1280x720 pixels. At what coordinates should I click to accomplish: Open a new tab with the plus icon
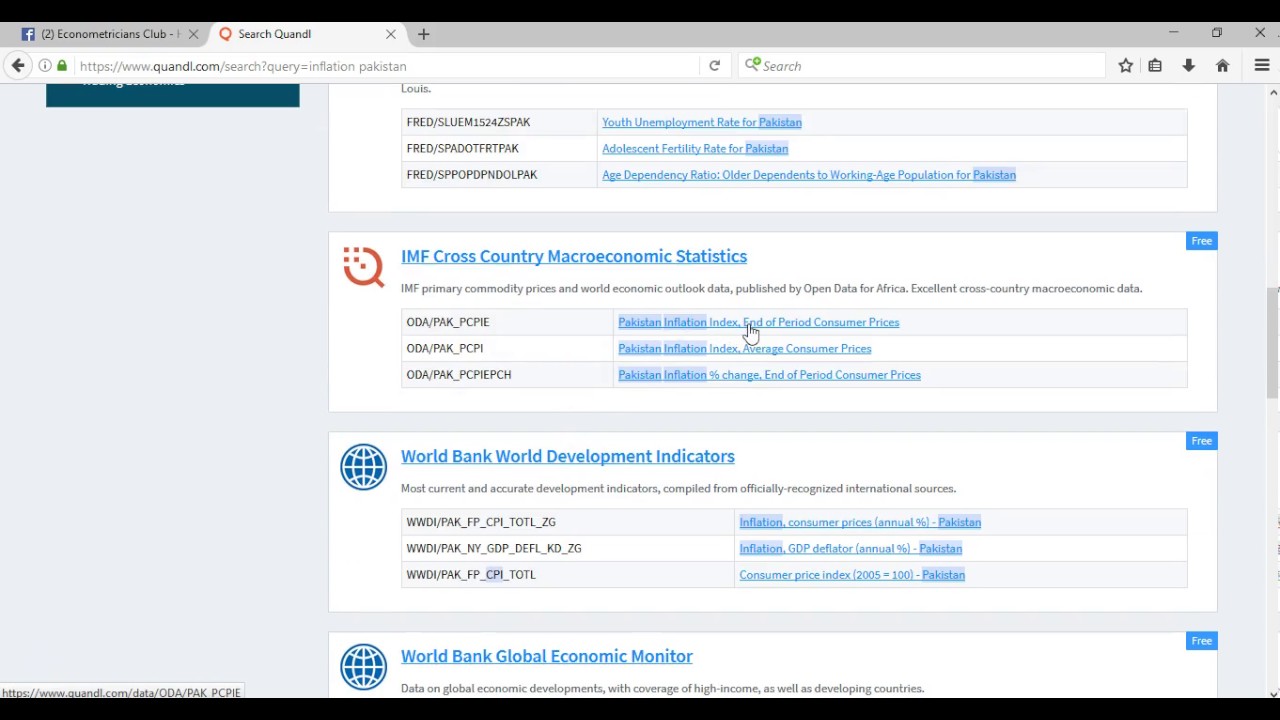(x=423, y=34)
